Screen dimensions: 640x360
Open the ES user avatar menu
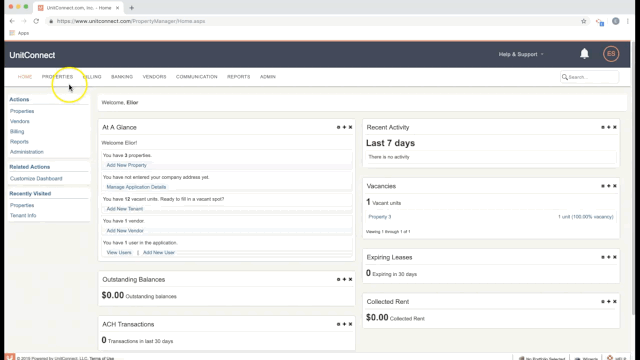(611, 54)
